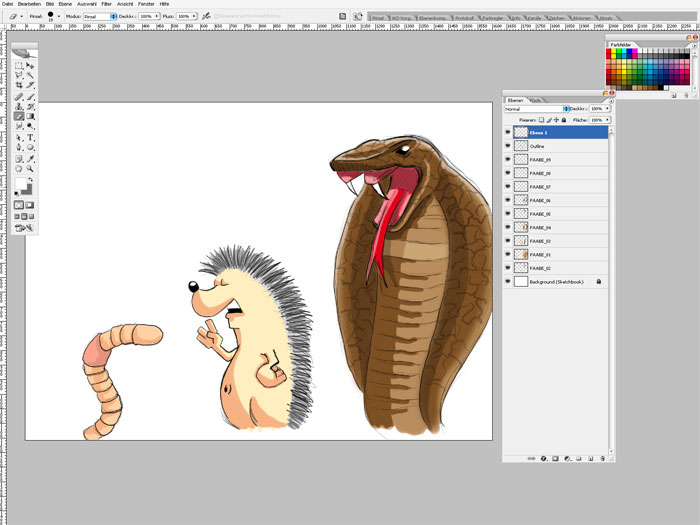
Task: Select the FARBE_06 layer by name
Action: tap(541, 200)
